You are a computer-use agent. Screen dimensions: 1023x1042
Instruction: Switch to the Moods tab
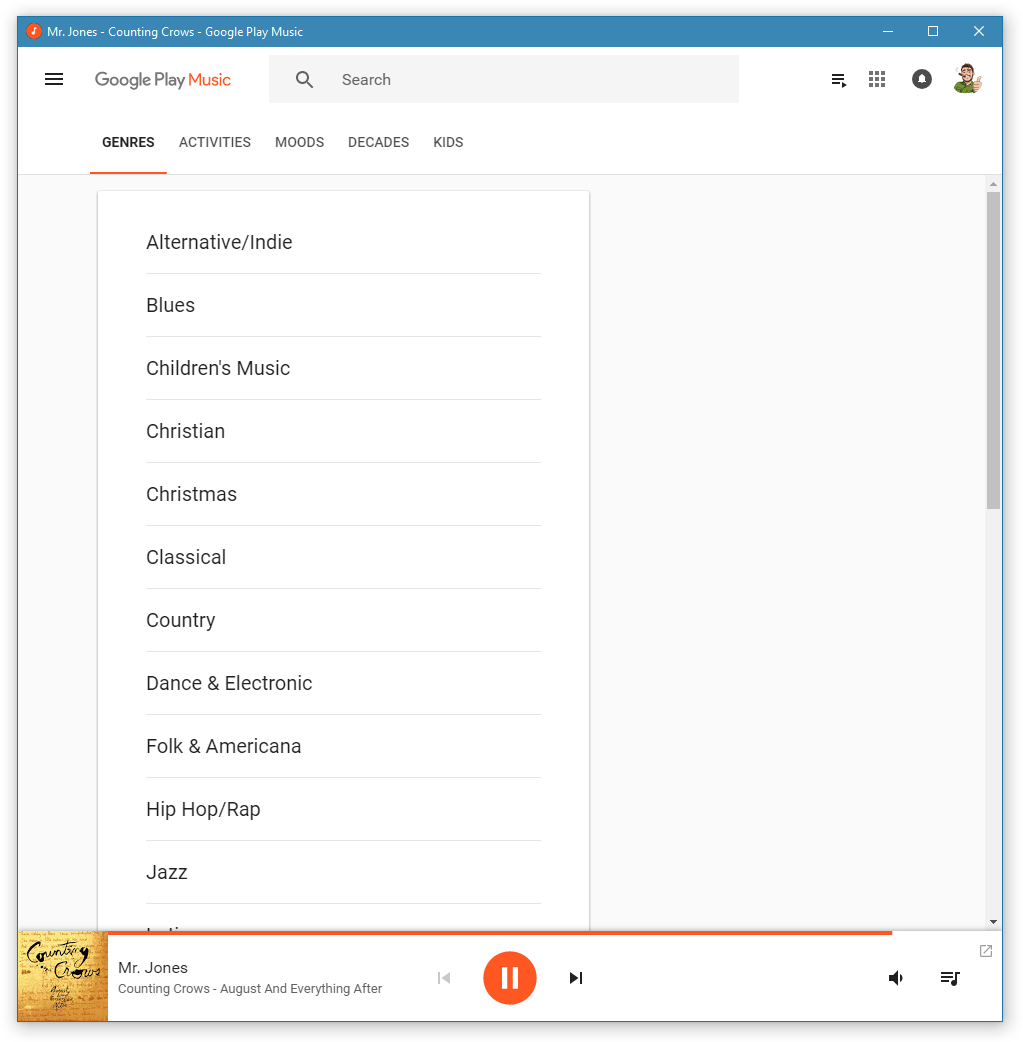pos(300,142)
